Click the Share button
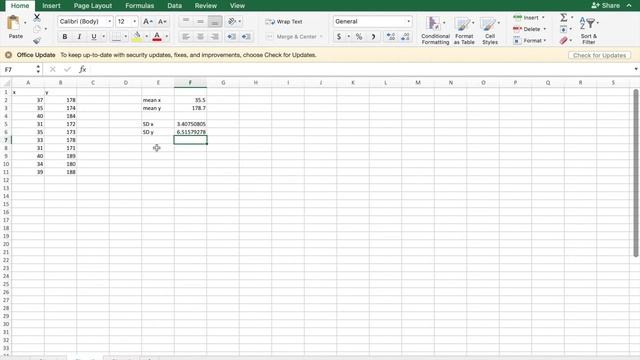 click(605, 5)
